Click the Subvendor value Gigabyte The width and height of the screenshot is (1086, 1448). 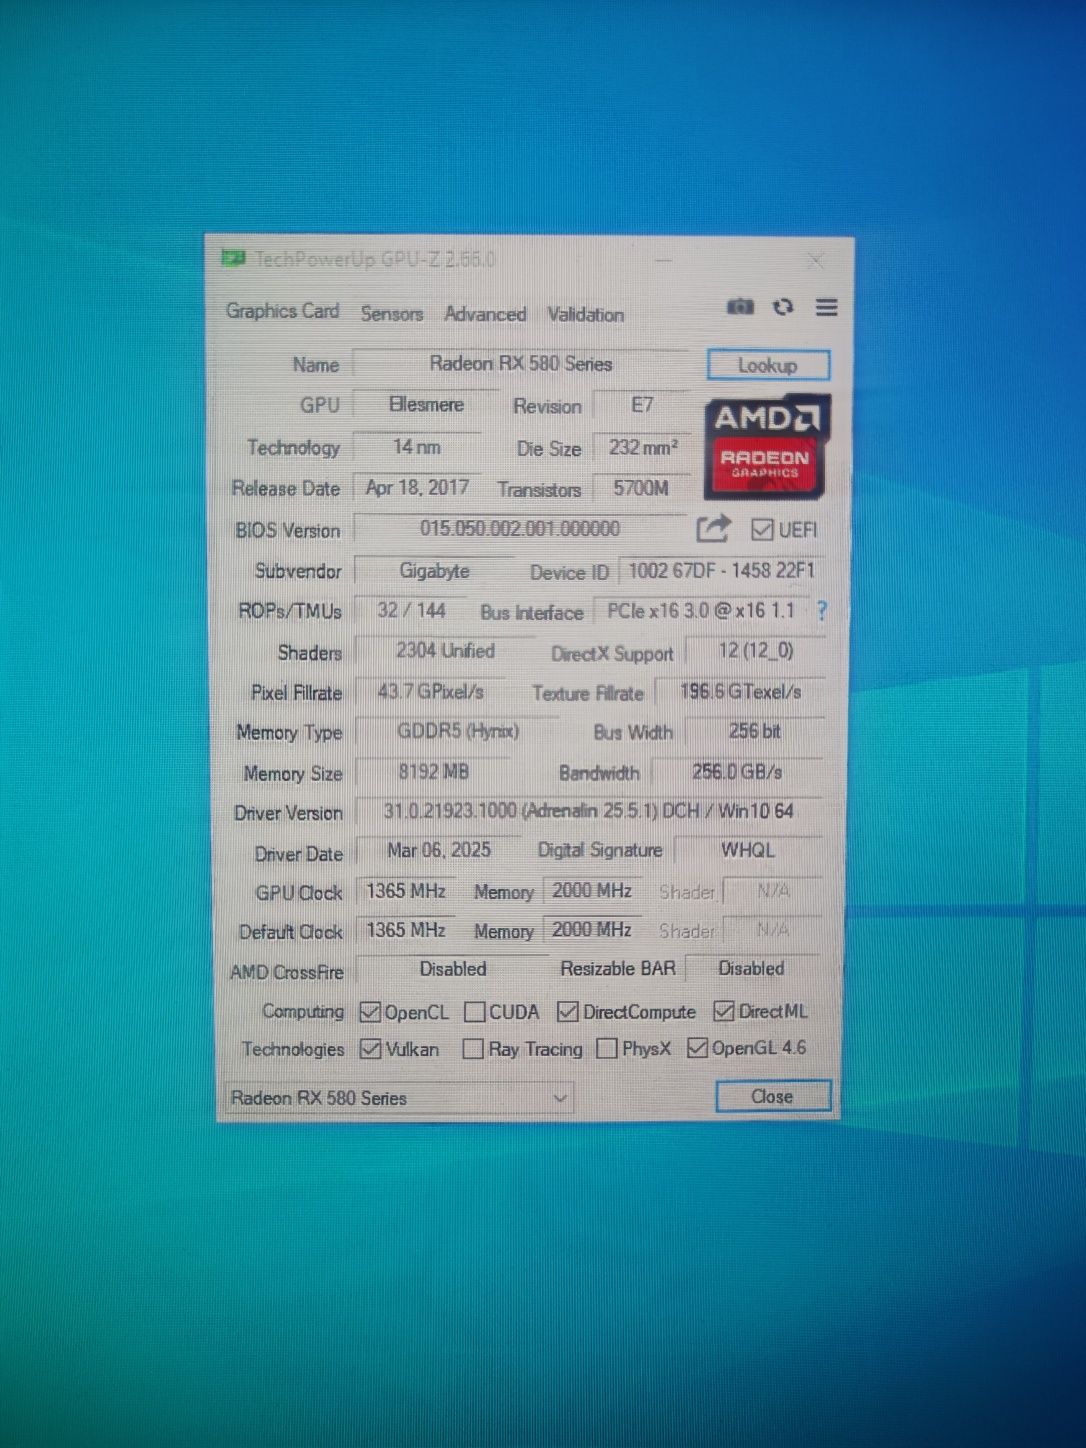434,571
